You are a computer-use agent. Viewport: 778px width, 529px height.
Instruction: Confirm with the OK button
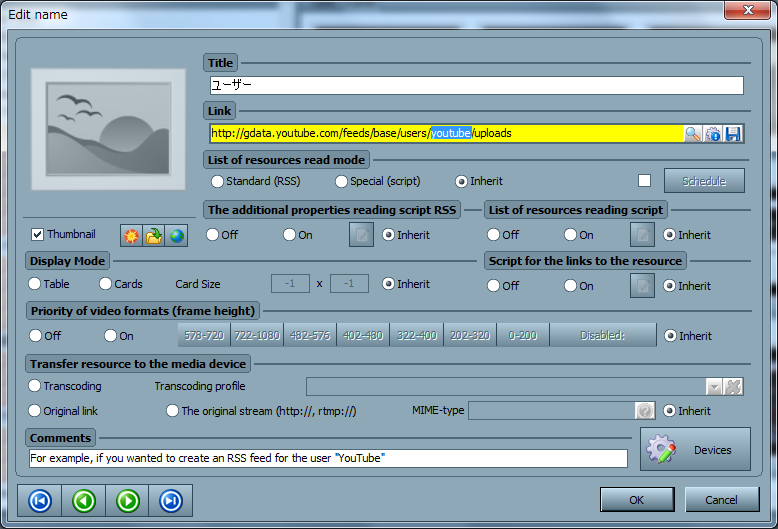click(x=637, y=500)
